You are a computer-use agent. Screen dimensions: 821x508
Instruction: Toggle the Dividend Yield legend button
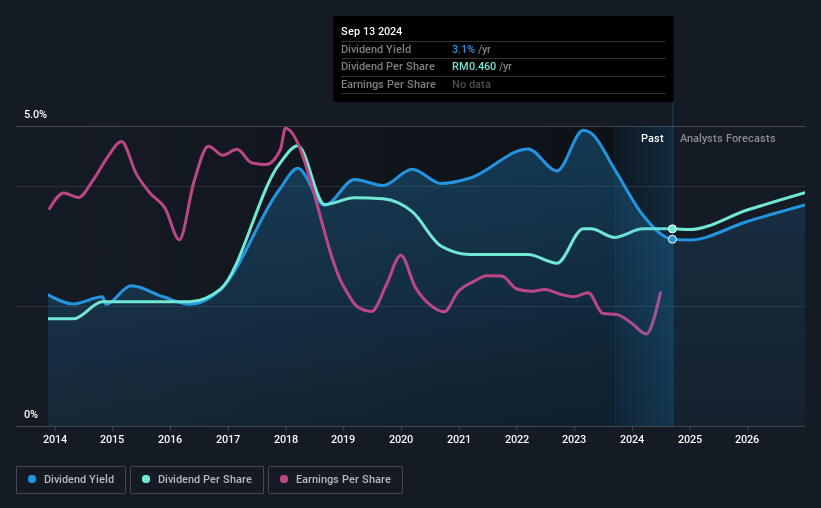(x=71, y=480)
